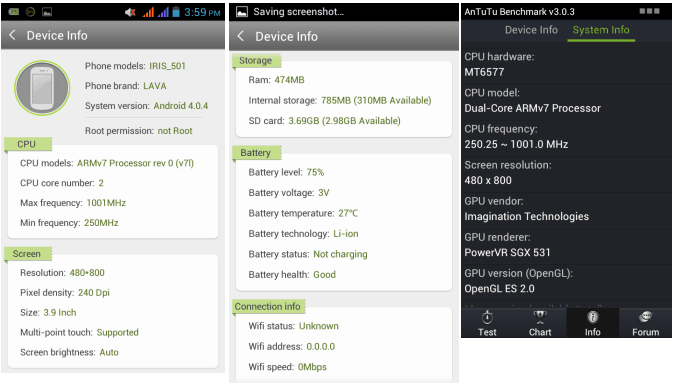Select the CPU section header
This screenshot has height=383, width=675.
(28, 144)
